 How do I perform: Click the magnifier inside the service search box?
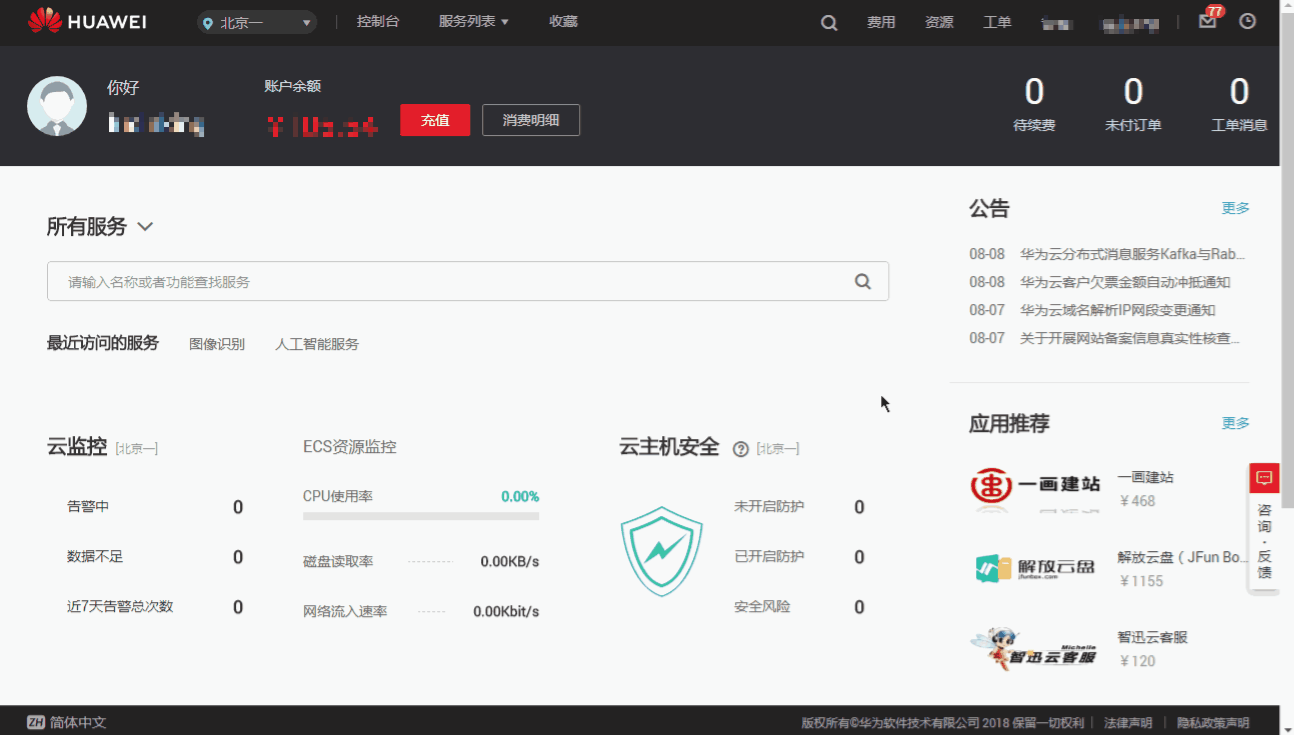pos(862,281)
